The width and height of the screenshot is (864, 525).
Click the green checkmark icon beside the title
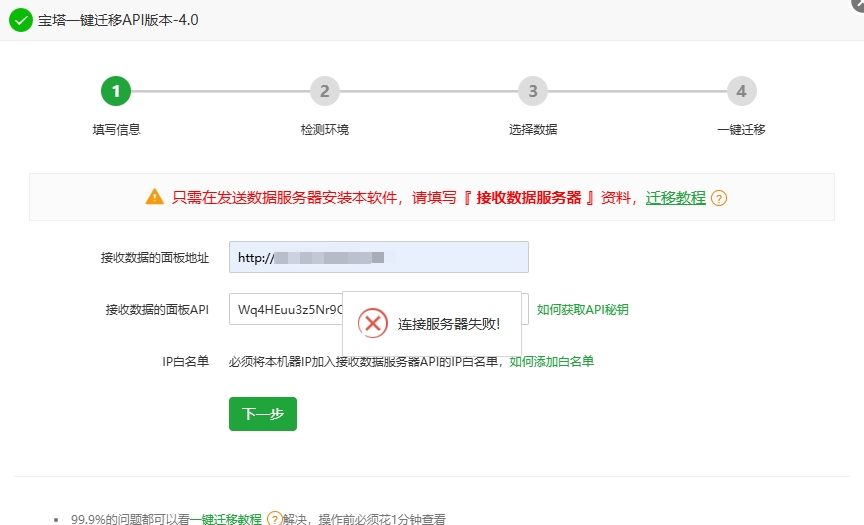tap(21, 20)
